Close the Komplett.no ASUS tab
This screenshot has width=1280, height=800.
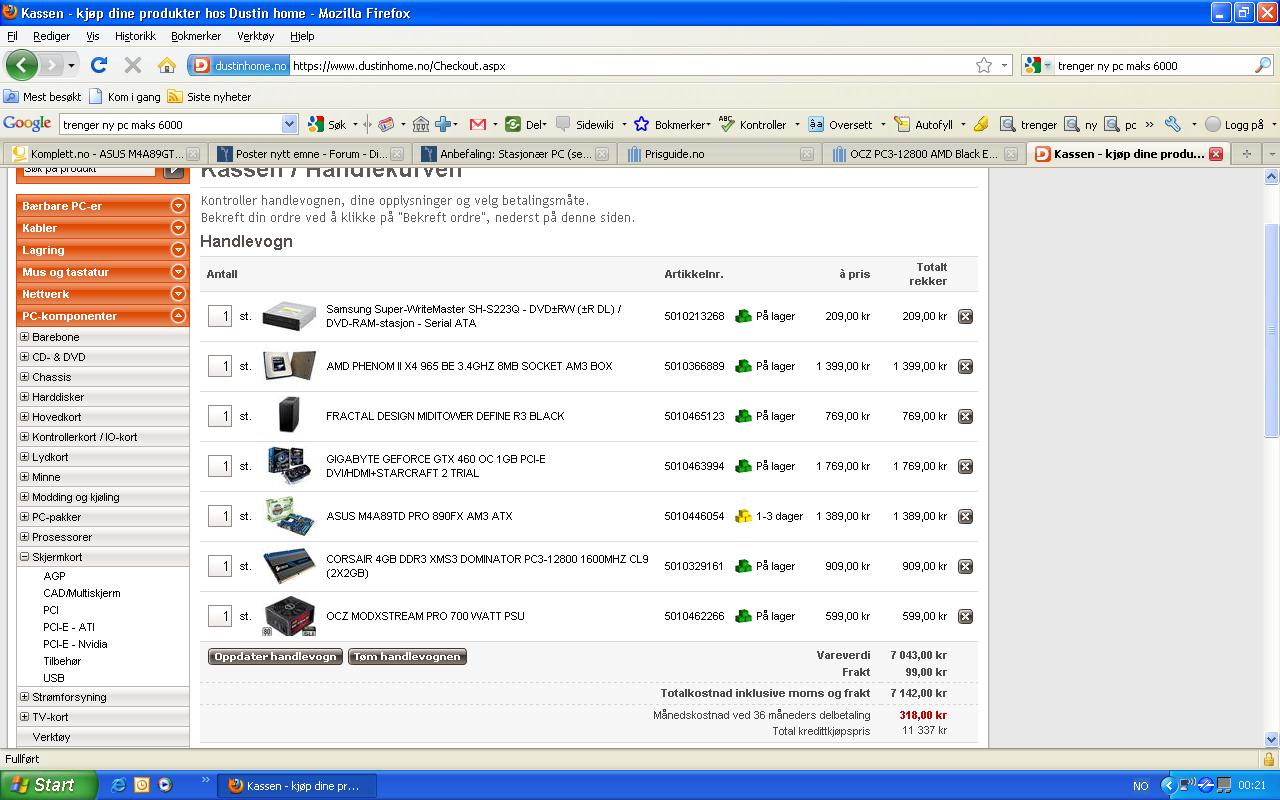coord(194,154)
